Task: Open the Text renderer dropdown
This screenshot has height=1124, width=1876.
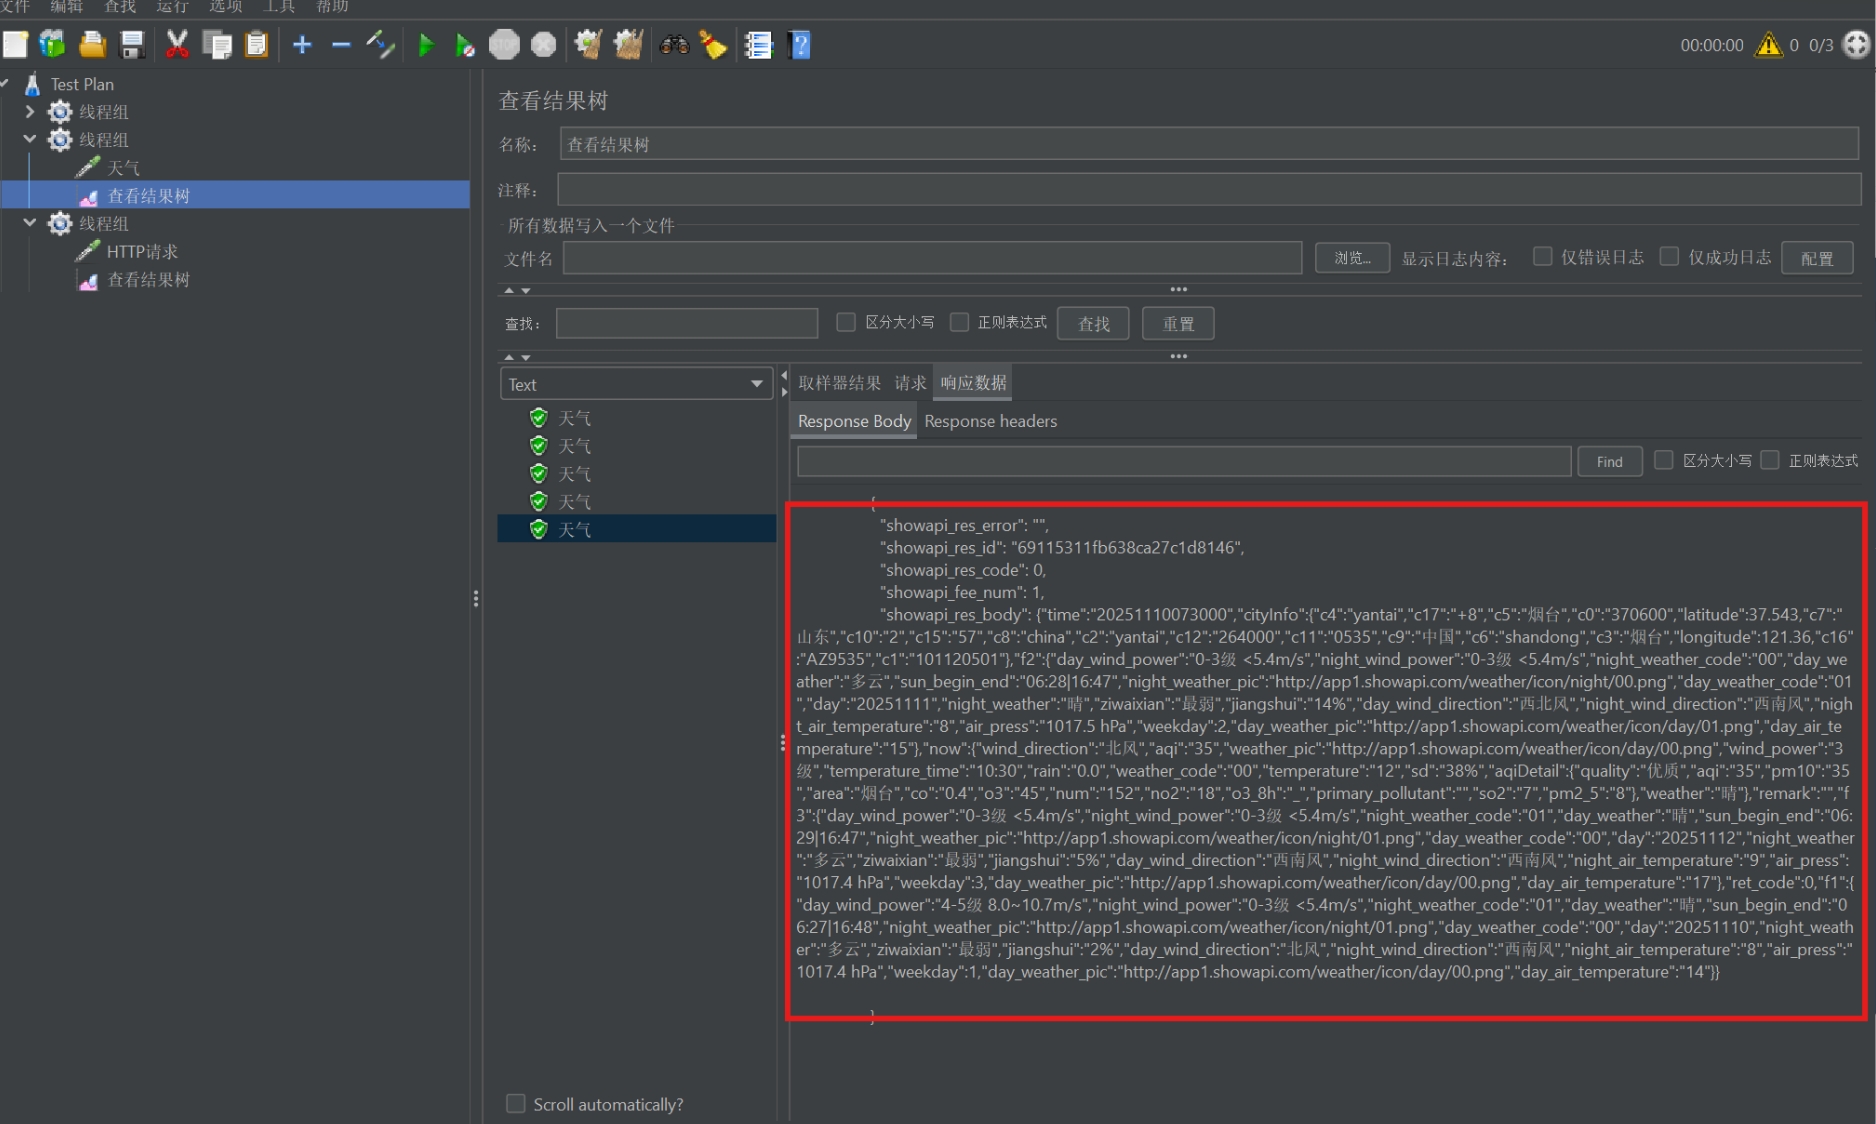Action: (635, 384)
